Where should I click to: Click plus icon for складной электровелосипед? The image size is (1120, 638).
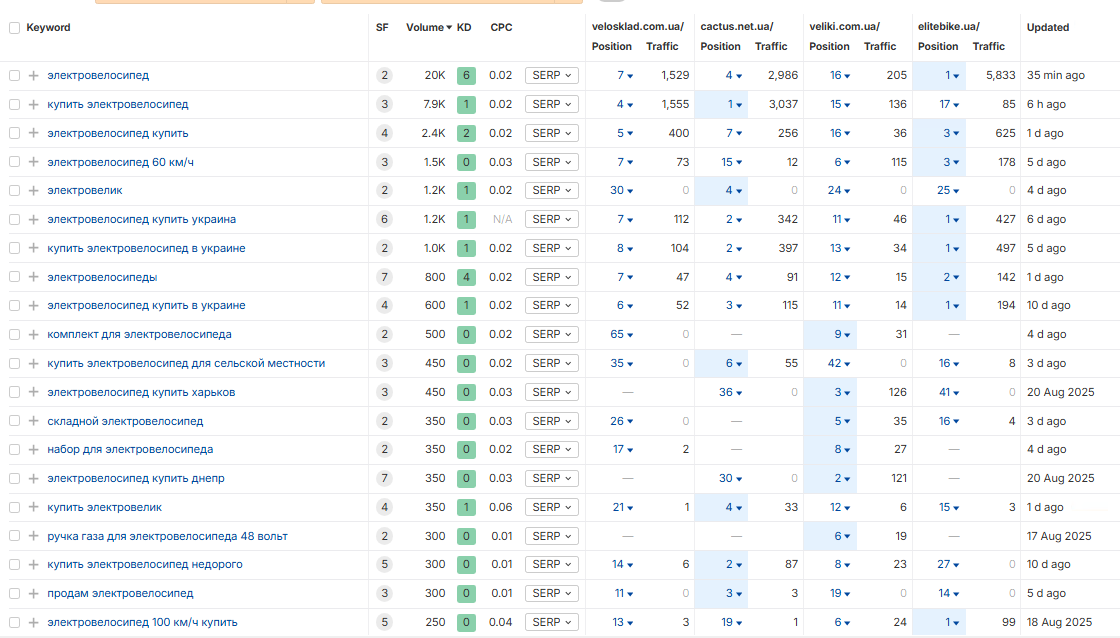point(34,421)
